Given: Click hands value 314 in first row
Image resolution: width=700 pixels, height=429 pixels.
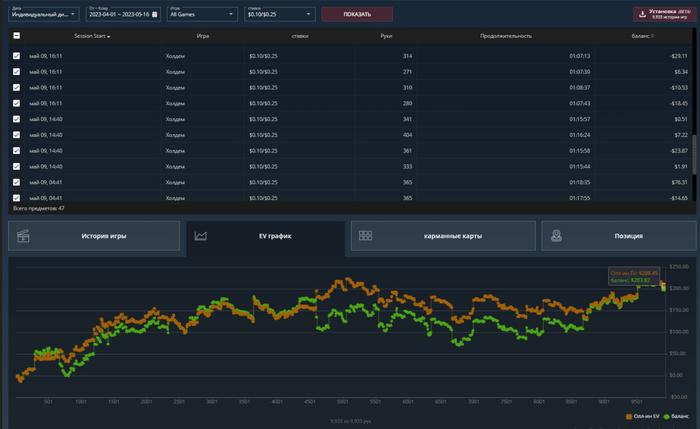Looking at the screenshot, I should pyautogui.click(x=407, y=56).
